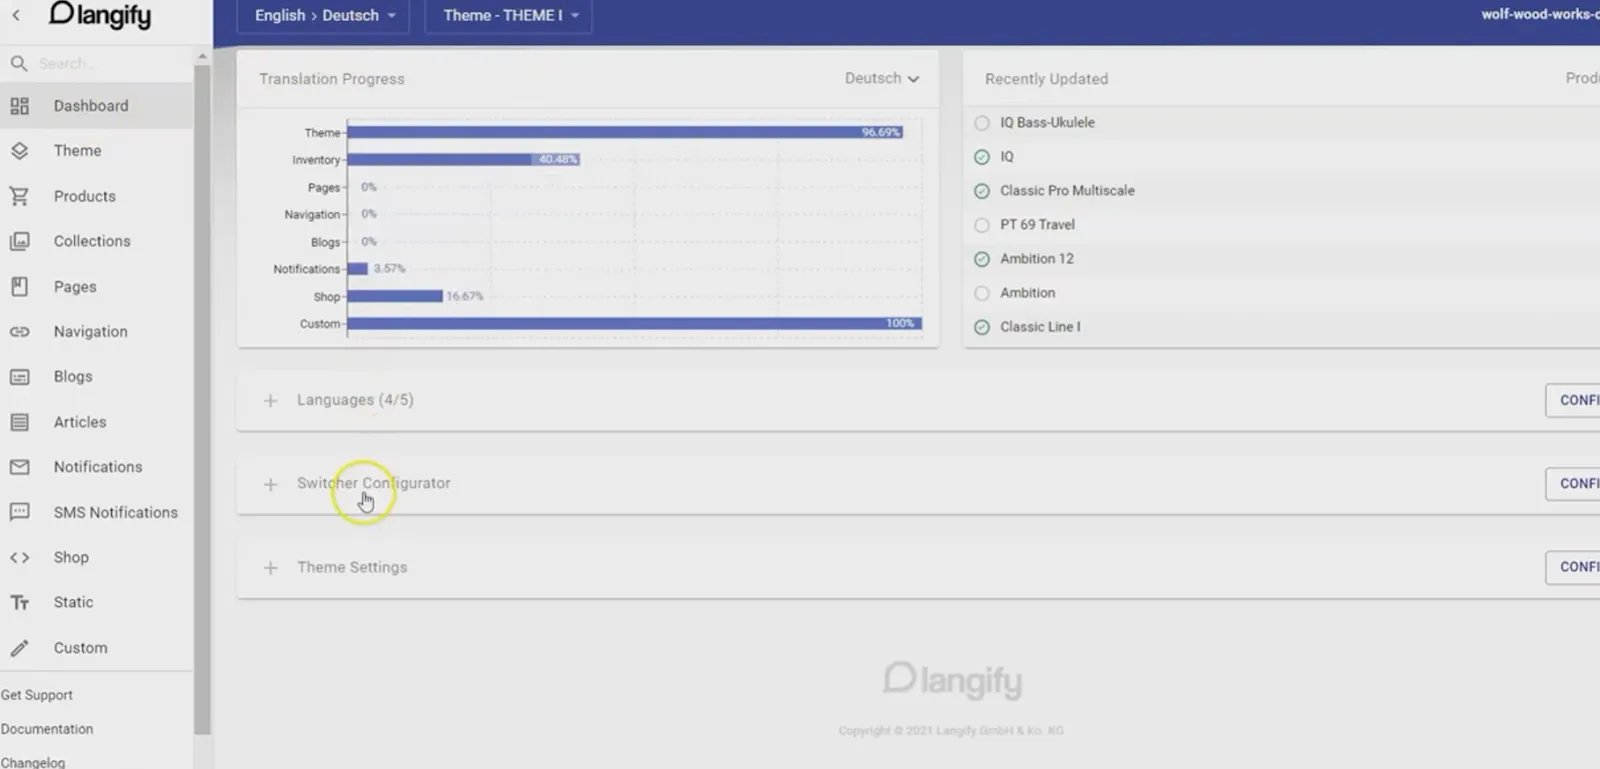This screenshot has height=769, width=1600.
Task: Click the Collections icon
Action: 19,241
